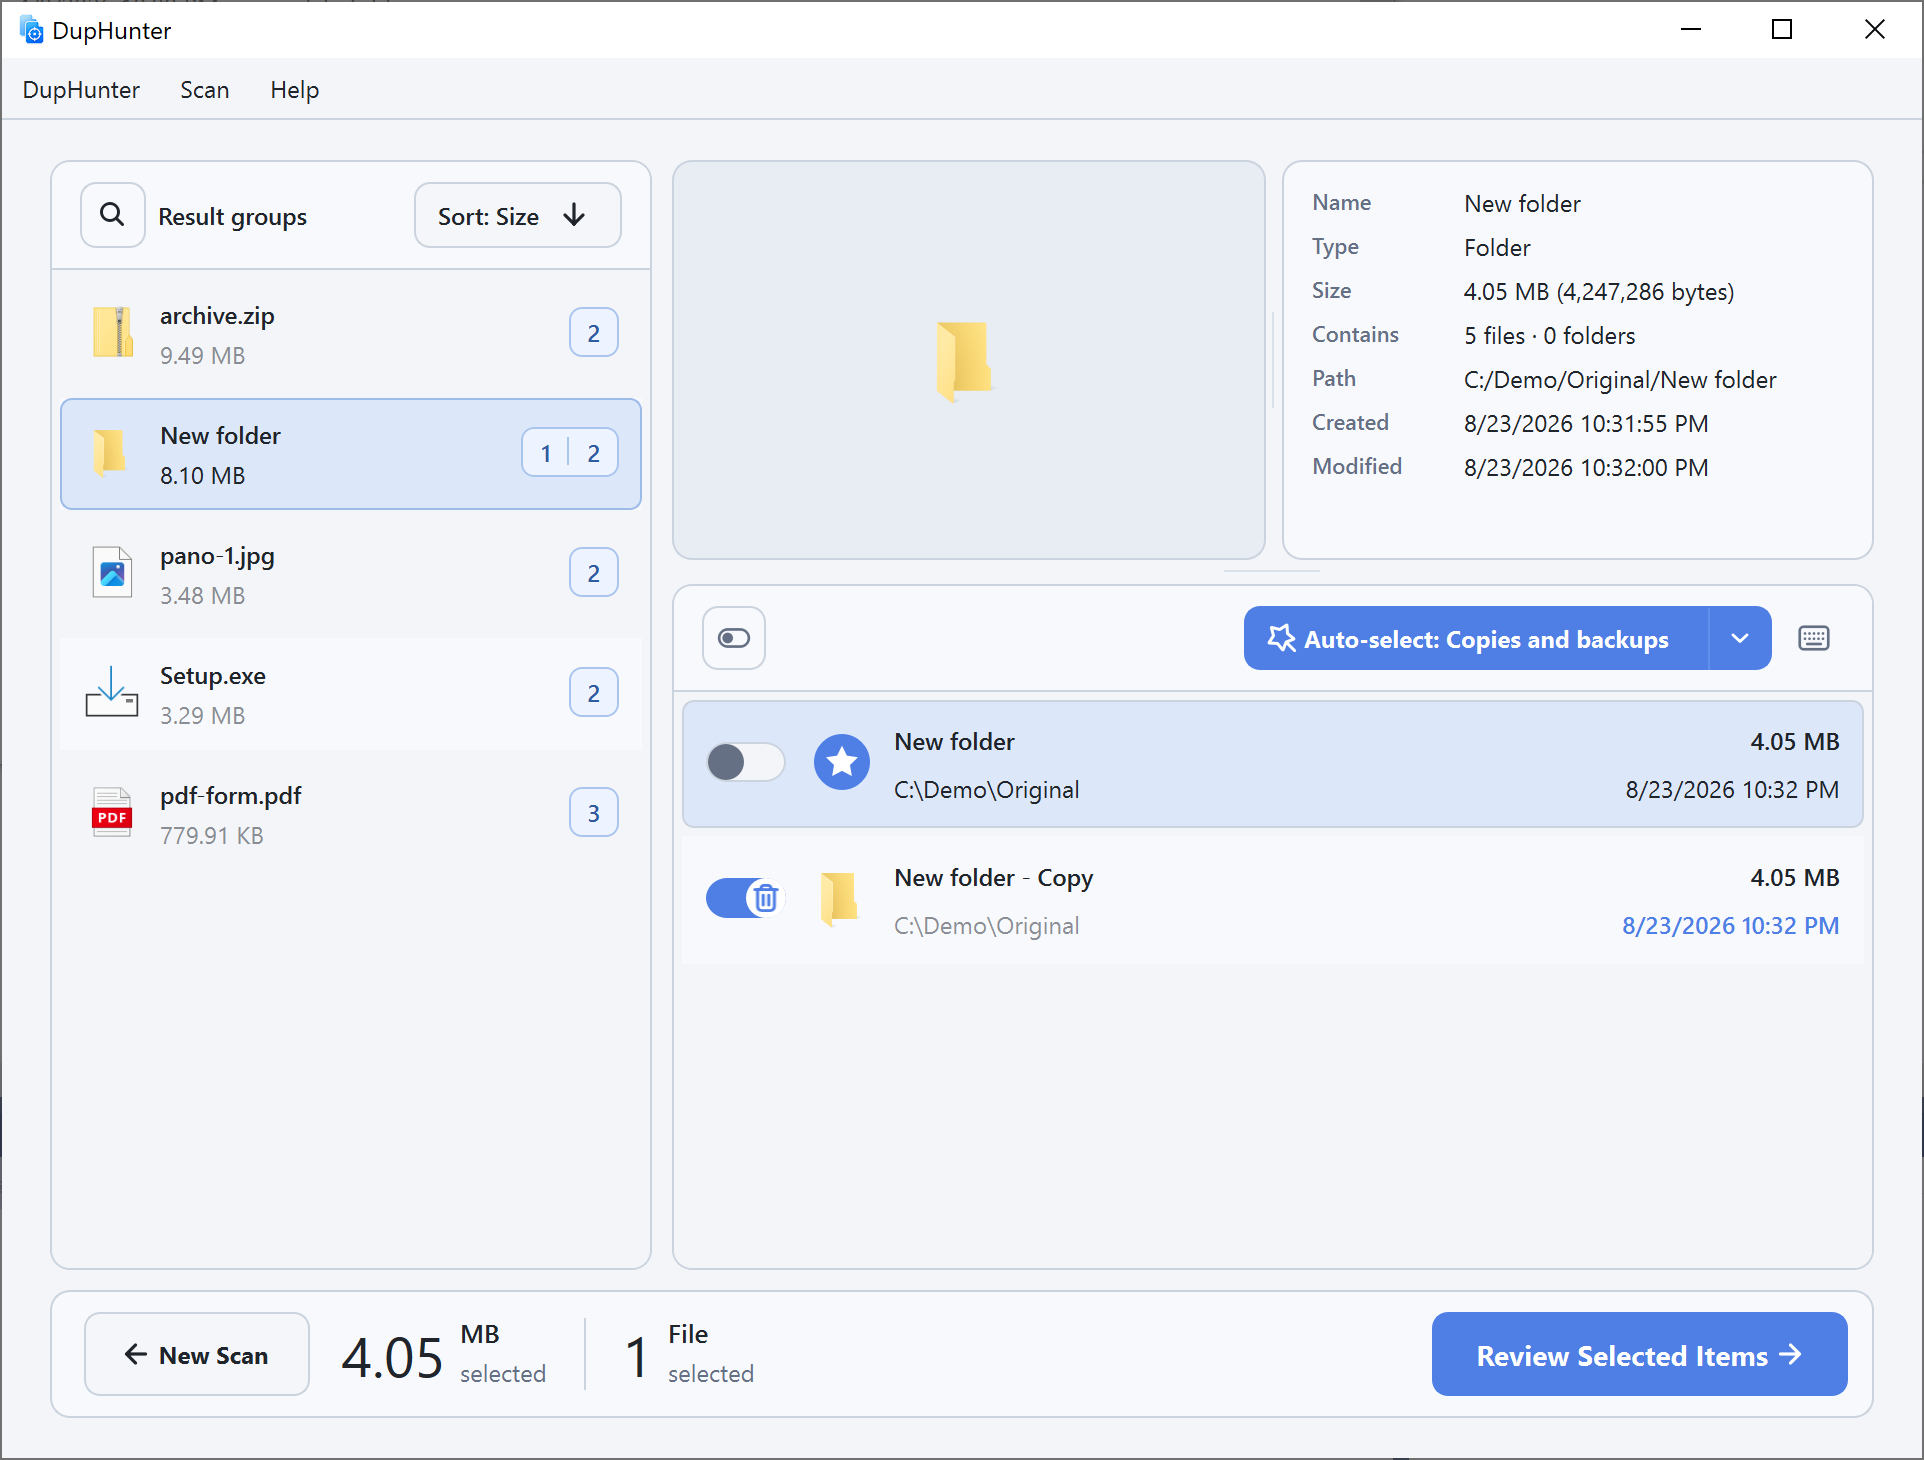Click the Contains value 5 files · 0 folders

coord(1550,336)
